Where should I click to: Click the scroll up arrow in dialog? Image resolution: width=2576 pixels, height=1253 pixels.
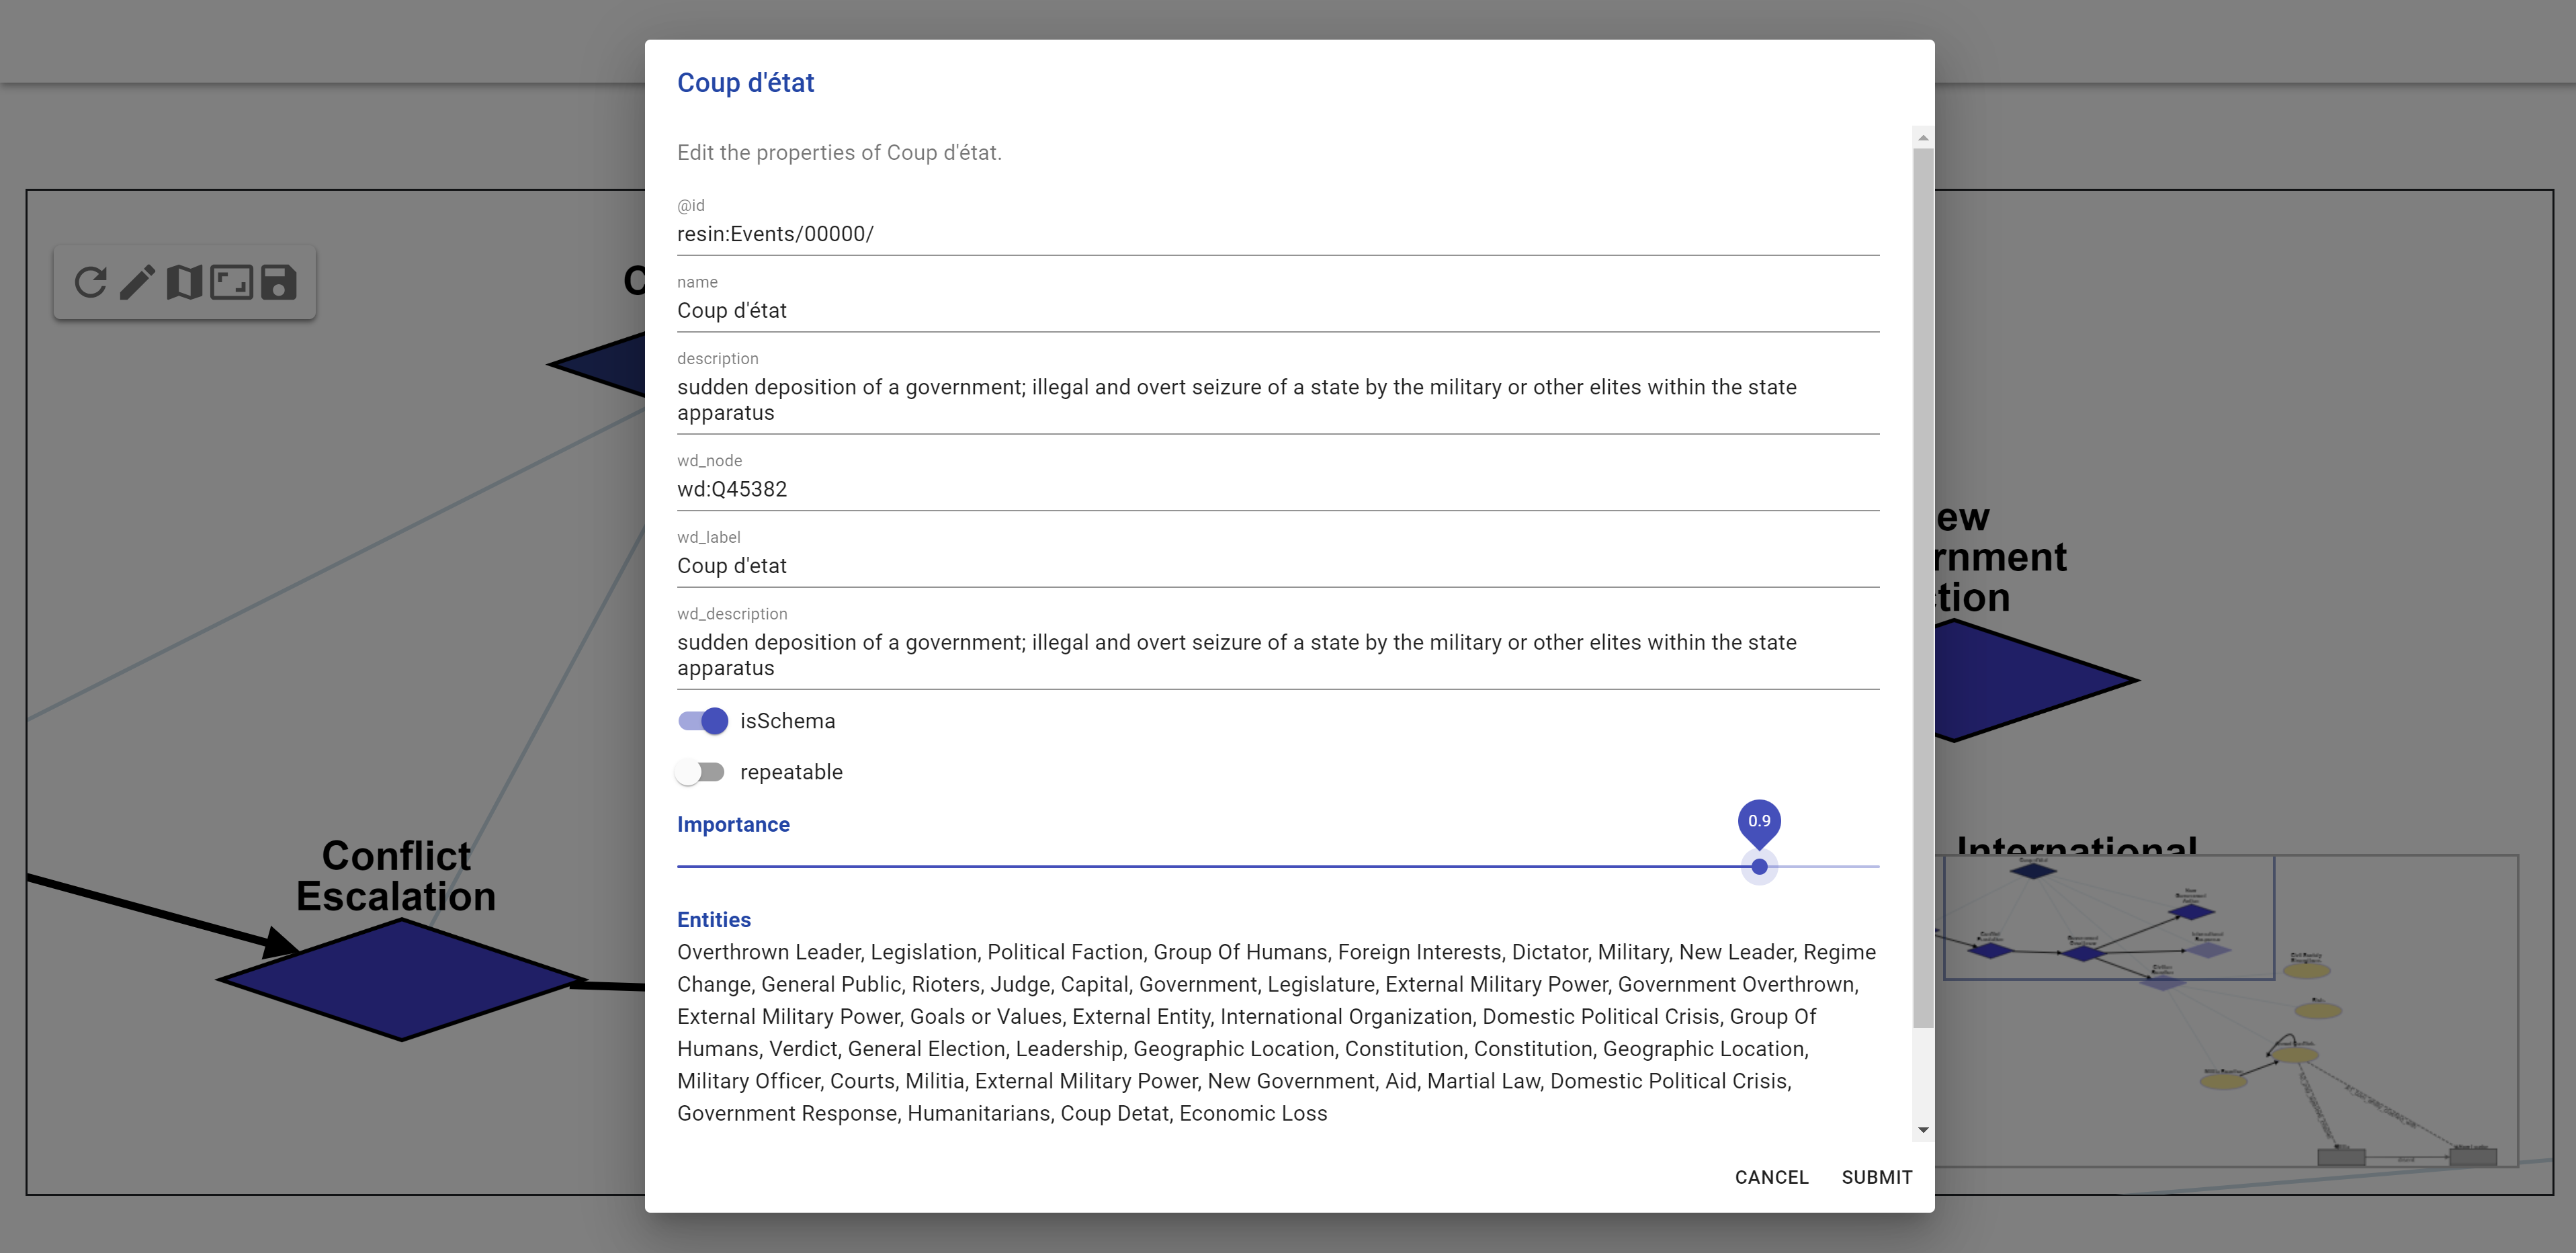[1922, 138]
